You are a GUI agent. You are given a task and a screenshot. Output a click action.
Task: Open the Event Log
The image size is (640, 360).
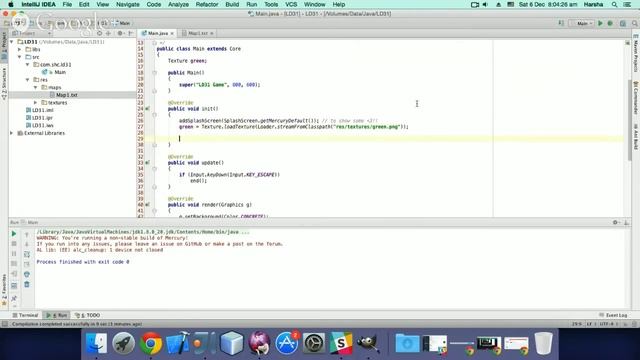tap(613, 315)
